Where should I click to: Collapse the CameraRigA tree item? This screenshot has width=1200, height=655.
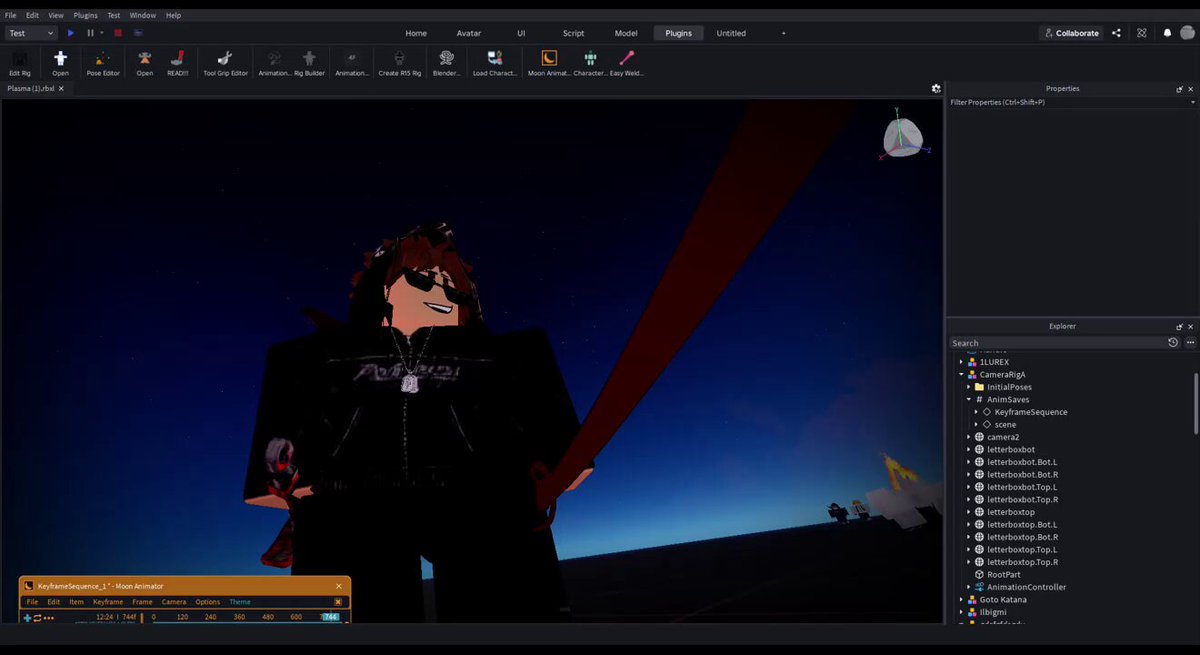pyautogui.click(x=962, y=374)
